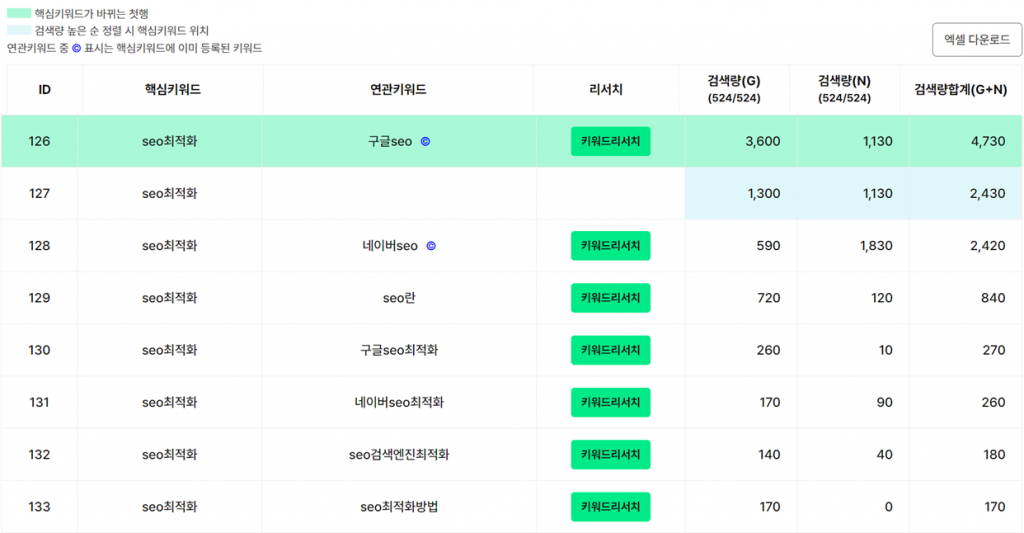The height and width of the screenshot is (533, 1024).
Task: Select the 핵심키워드 column header
Action: (x=172, y=89)
